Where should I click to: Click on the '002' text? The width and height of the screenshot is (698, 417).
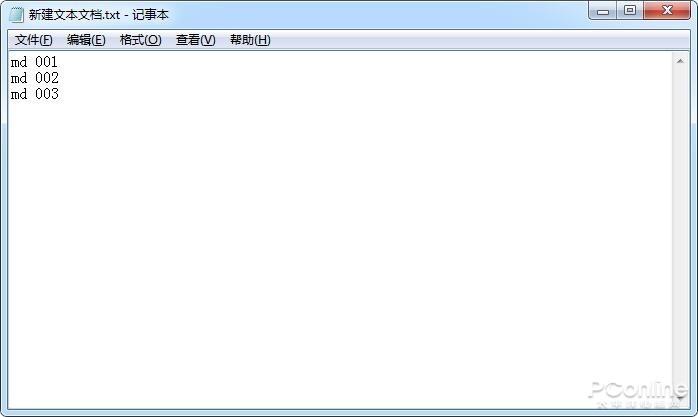click(47, 78)
